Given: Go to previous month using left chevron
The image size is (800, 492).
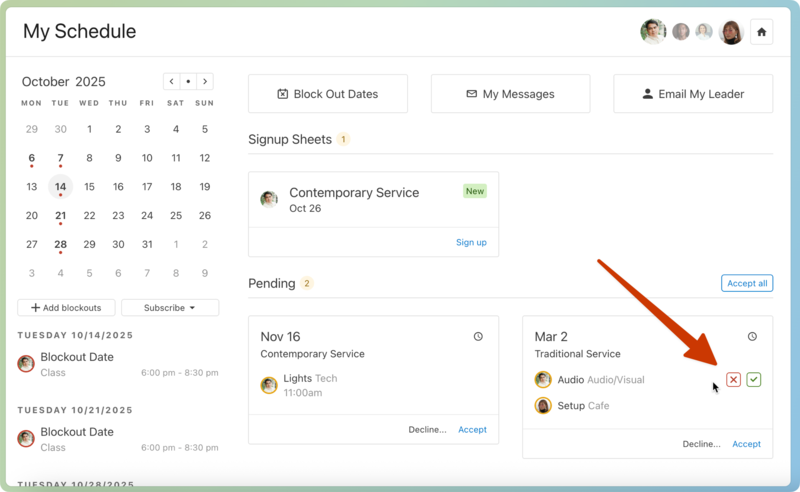Looking at the screenshot, I should [172, 82].
